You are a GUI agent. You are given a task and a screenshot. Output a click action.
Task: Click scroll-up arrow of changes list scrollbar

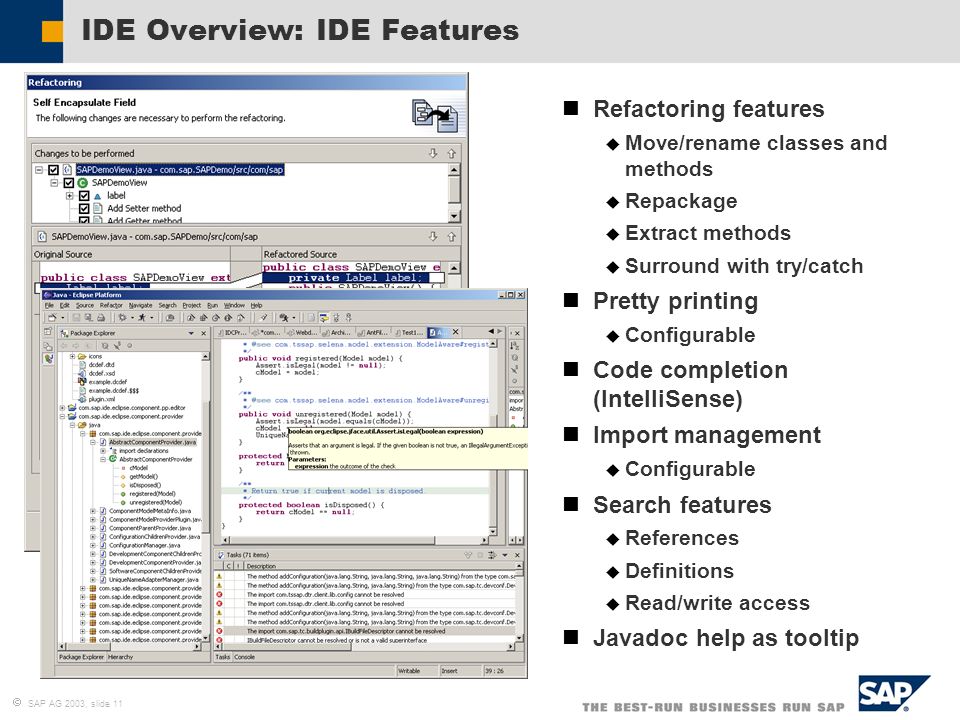pos(454,170)
